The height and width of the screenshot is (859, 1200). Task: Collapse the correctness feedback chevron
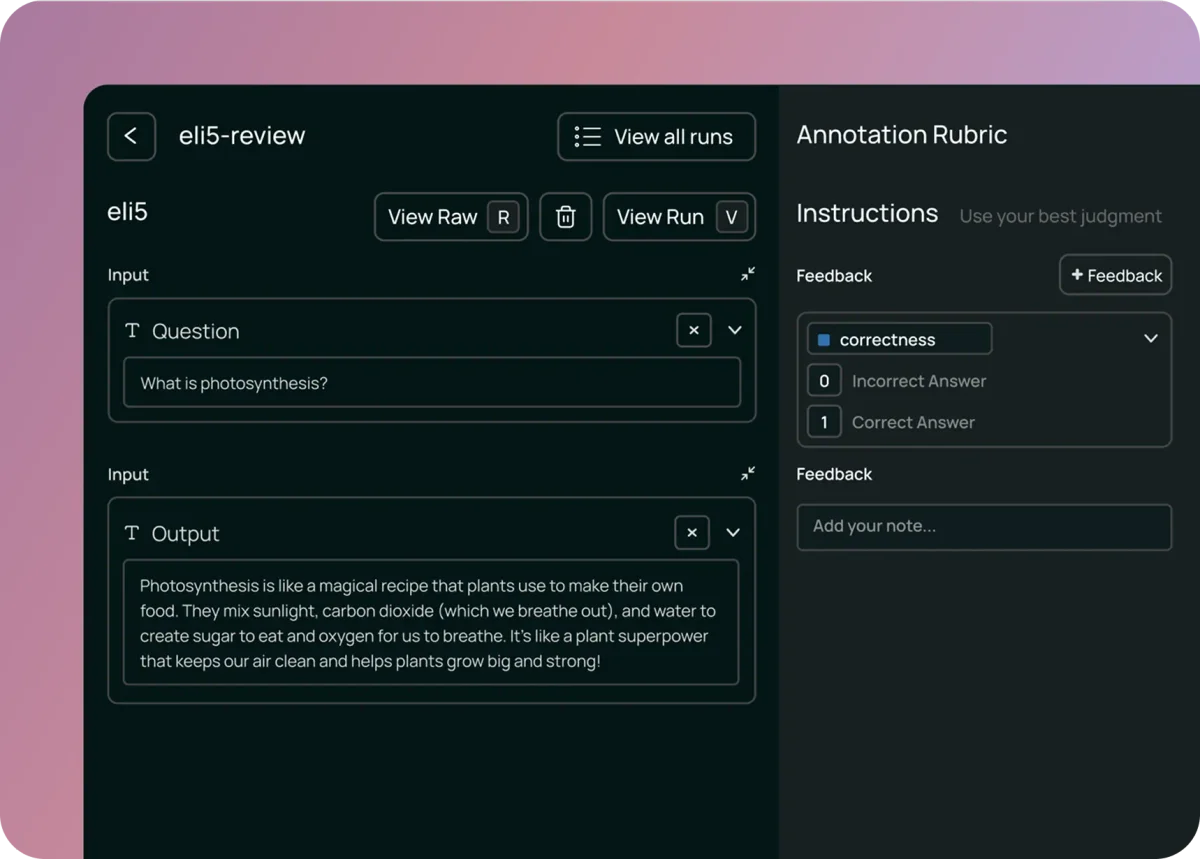(1150, 339)
